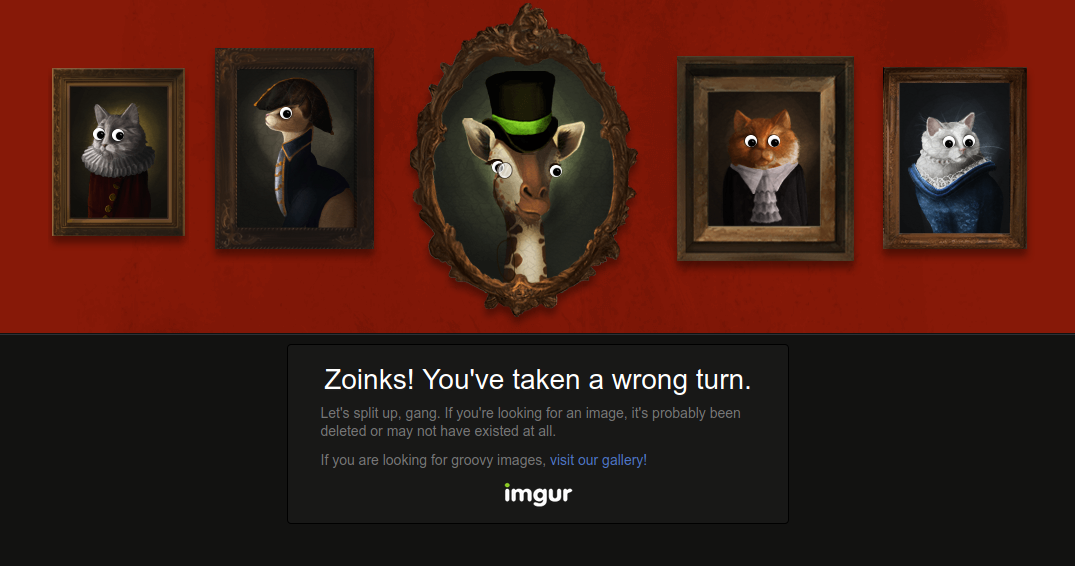Click the horse with bicorne hat portrait
The height and width of the screenshot is (566, 1075).
[x=295, y=149]
